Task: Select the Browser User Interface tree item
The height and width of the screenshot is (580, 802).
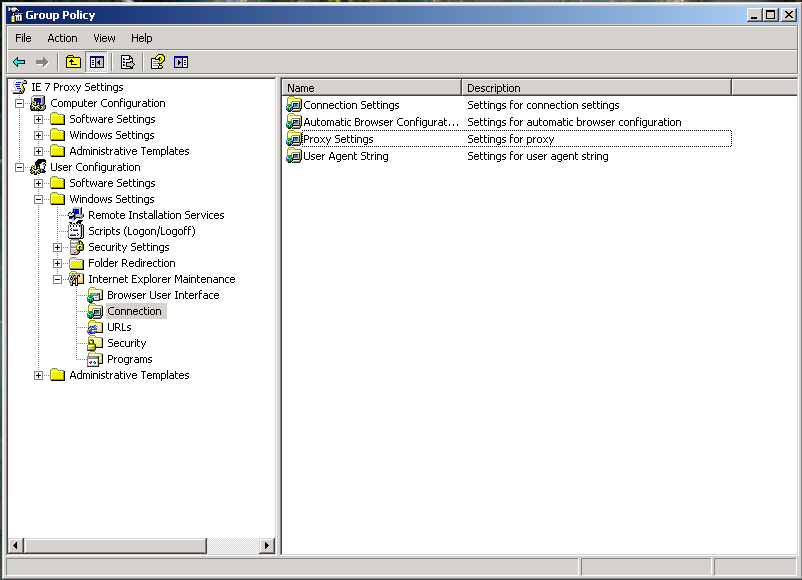Action: pyautogui.click(x=163, y=295)
